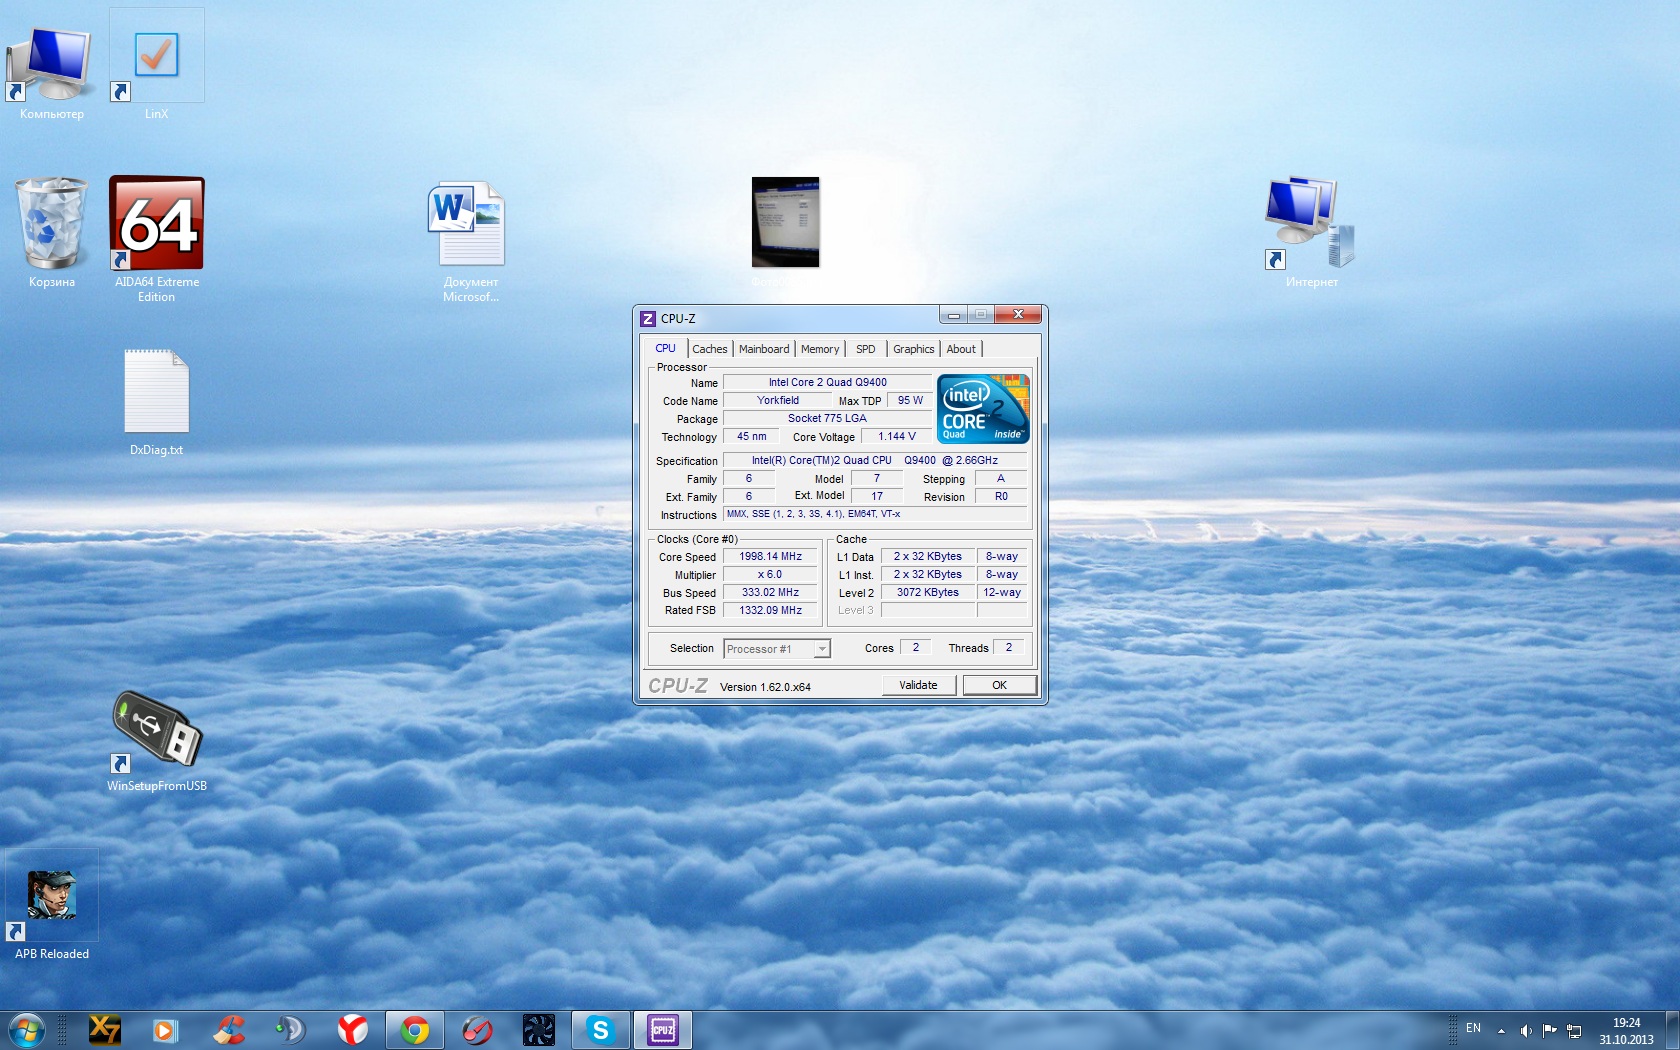
Task: Click the processor Name field value
Action: 827,382
